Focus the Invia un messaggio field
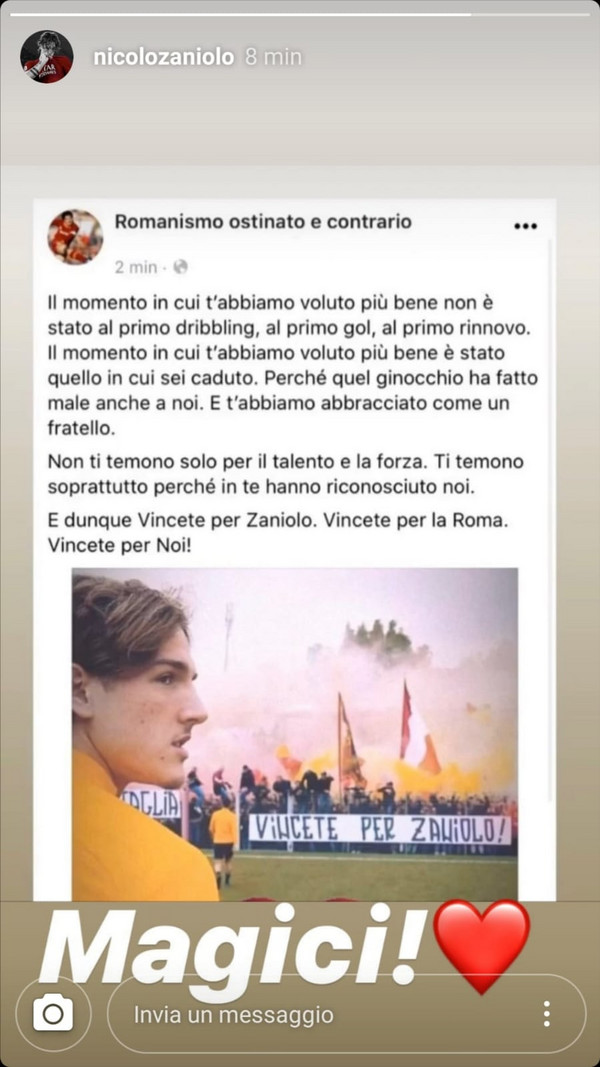The image size is (600, 1067). click(x=346, y=1015)
